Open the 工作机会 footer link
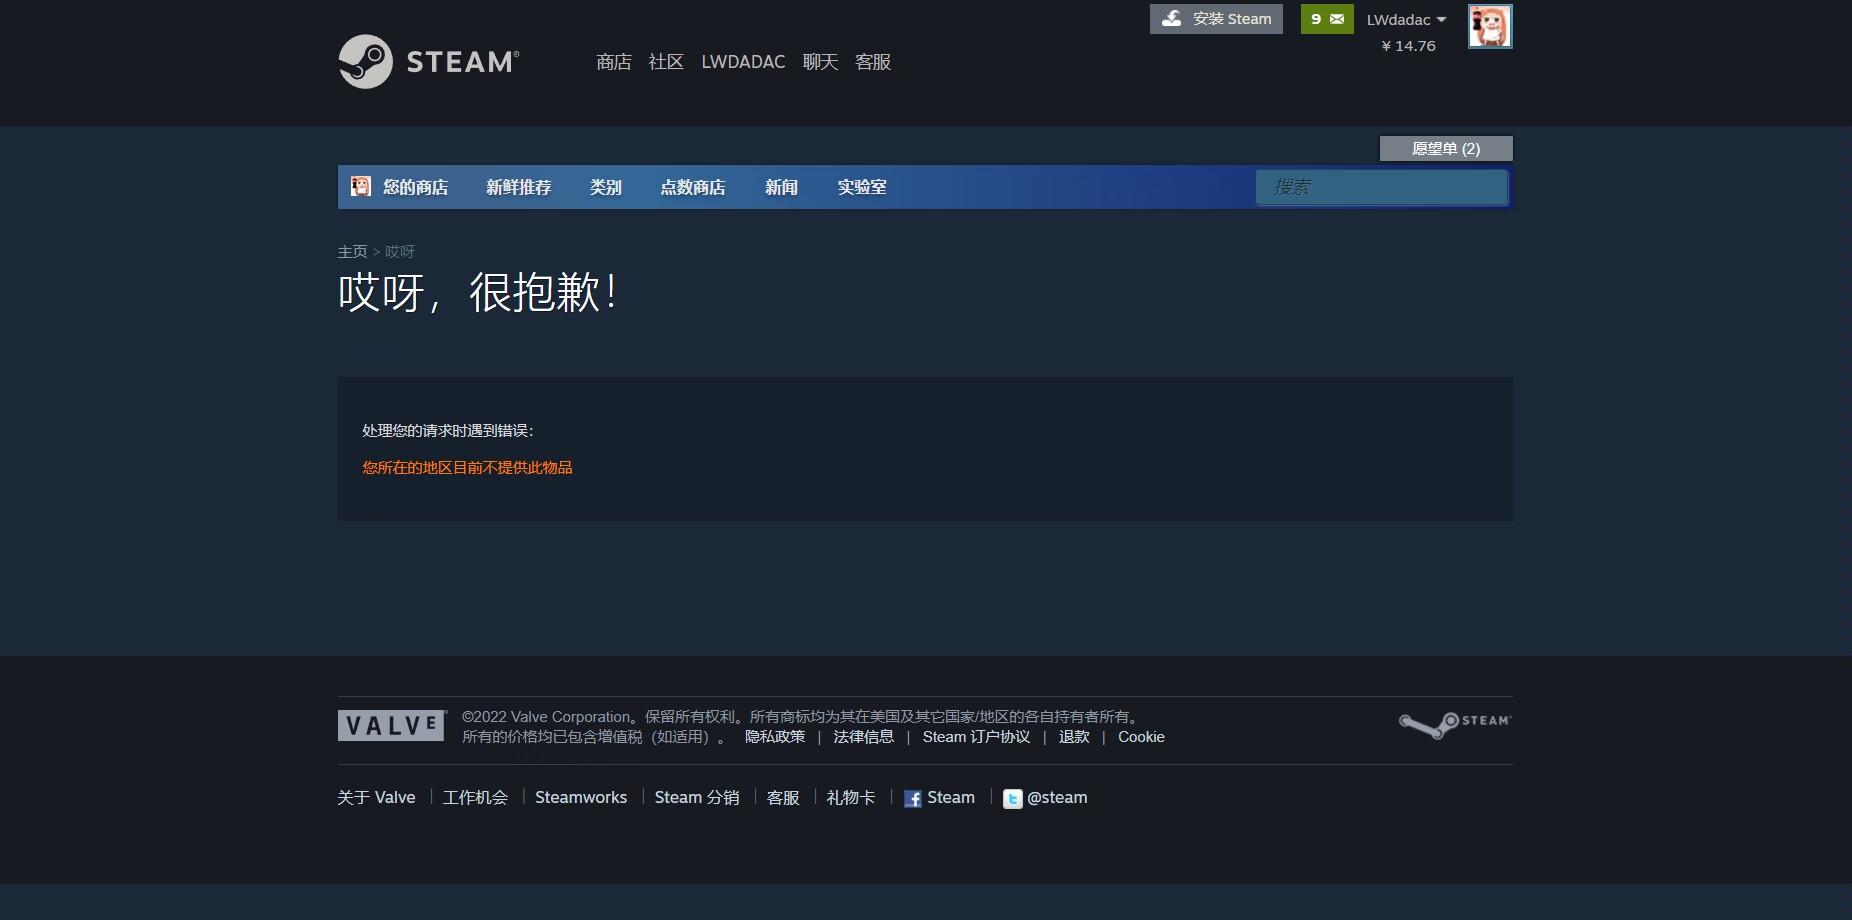Viewport: 1852px width, 920px height. [475, 798]
